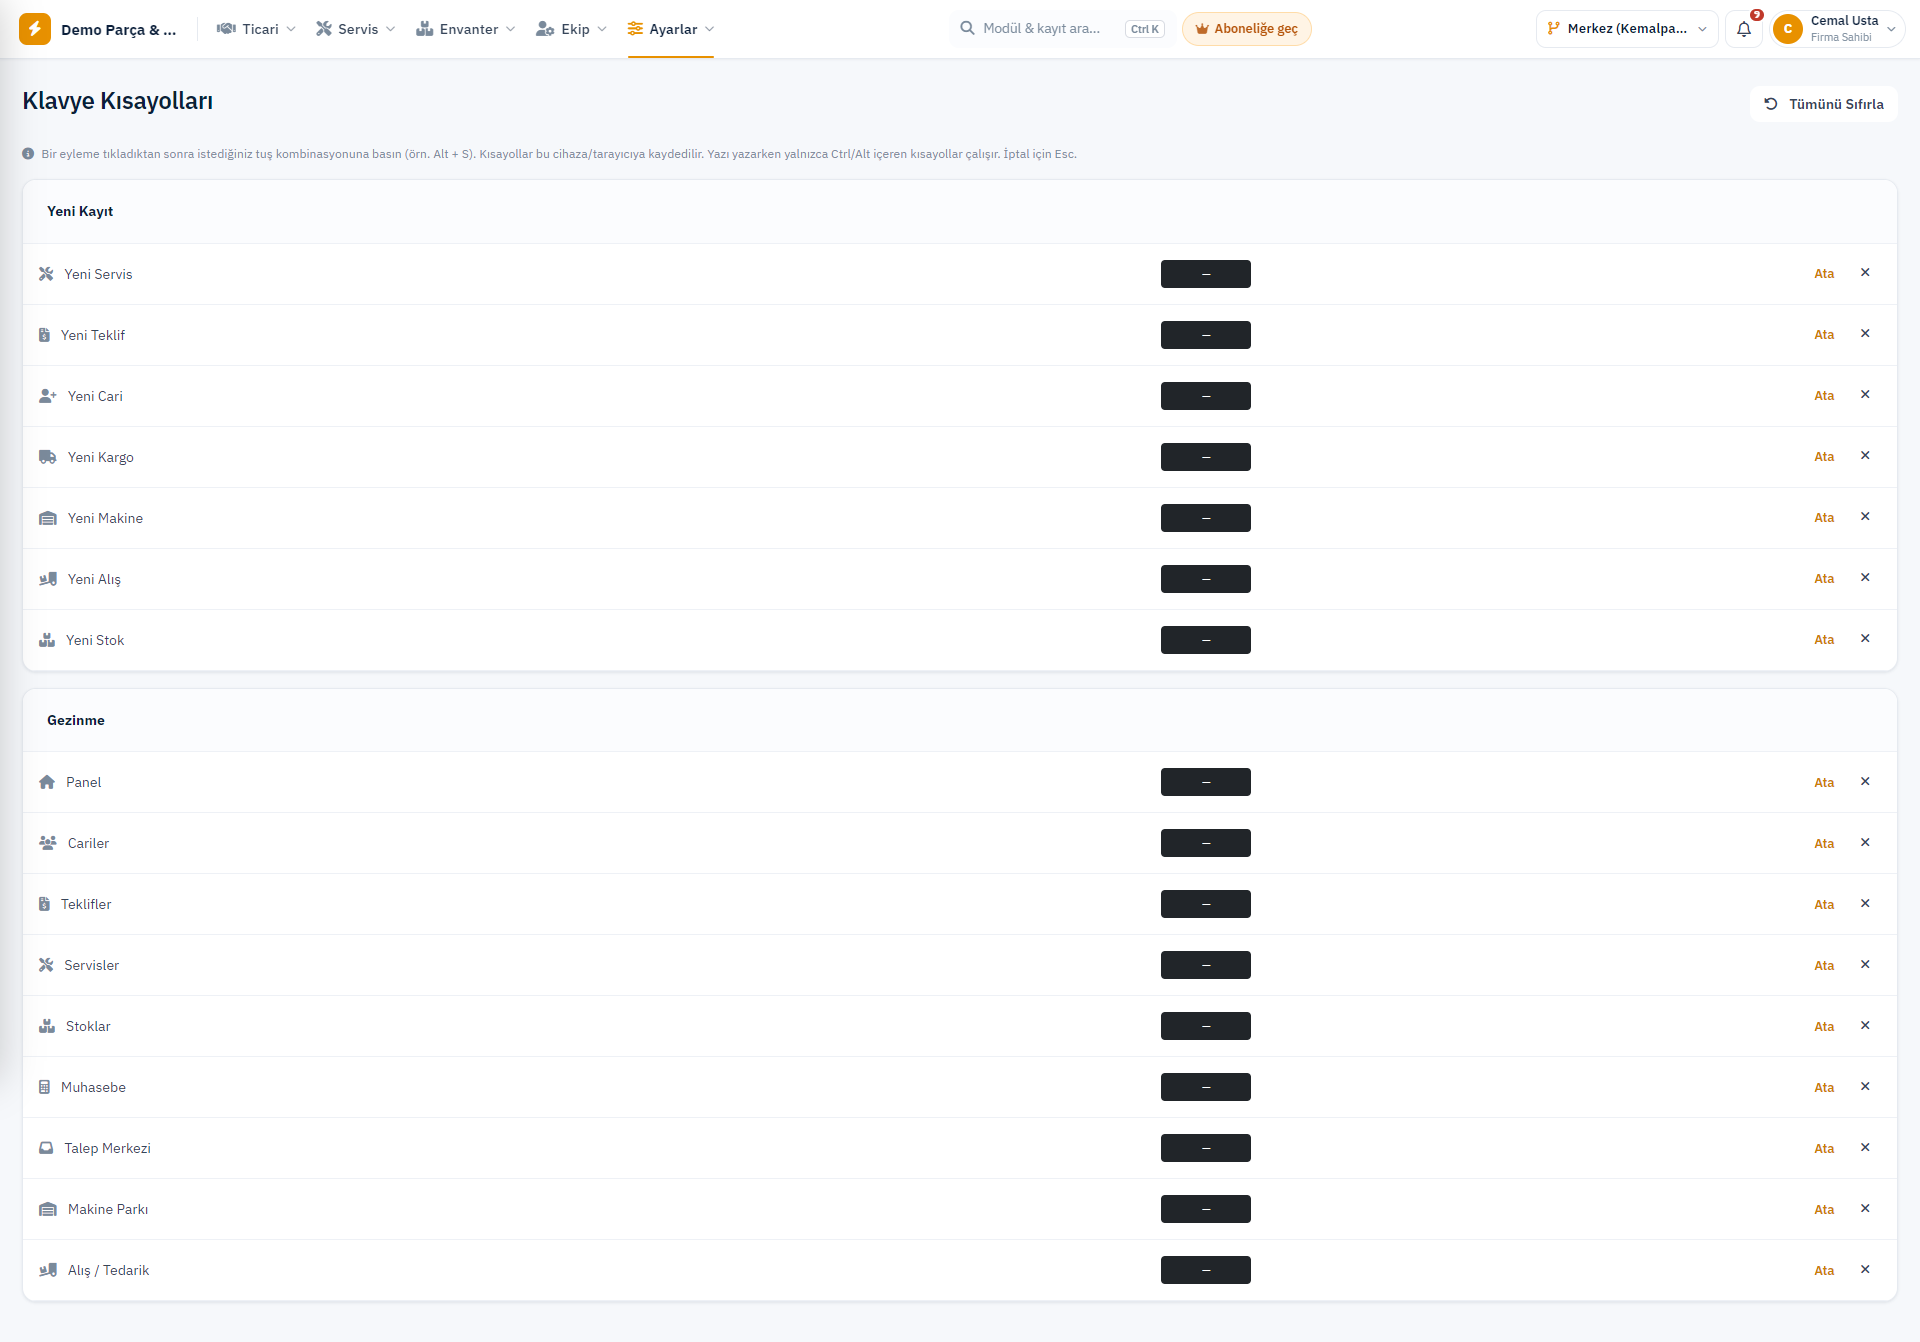Clear the Panel shortcut with X
Screen dimensions: 1920x1342
tap(1865, 782)
